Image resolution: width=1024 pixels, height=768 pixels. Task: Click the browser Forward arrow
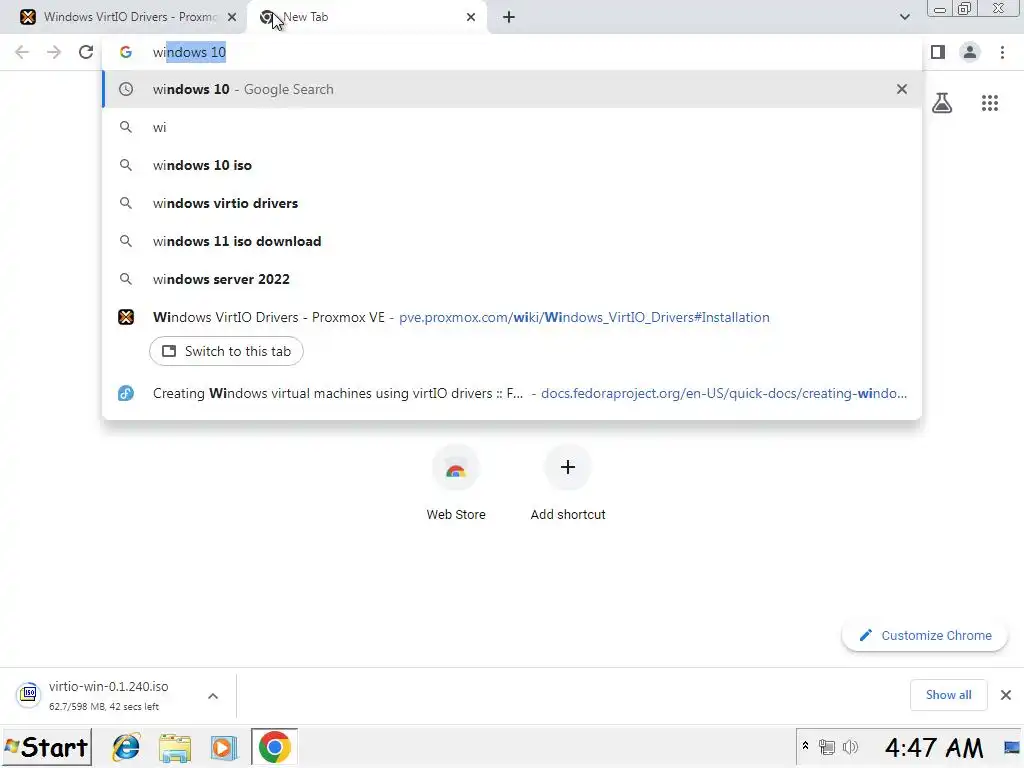click(54, 52)
